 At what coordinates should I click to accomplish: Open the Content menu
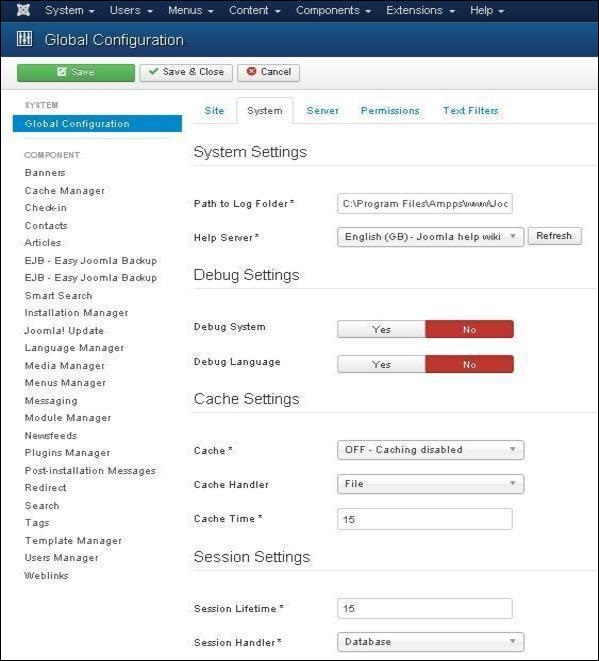[255, 11]
